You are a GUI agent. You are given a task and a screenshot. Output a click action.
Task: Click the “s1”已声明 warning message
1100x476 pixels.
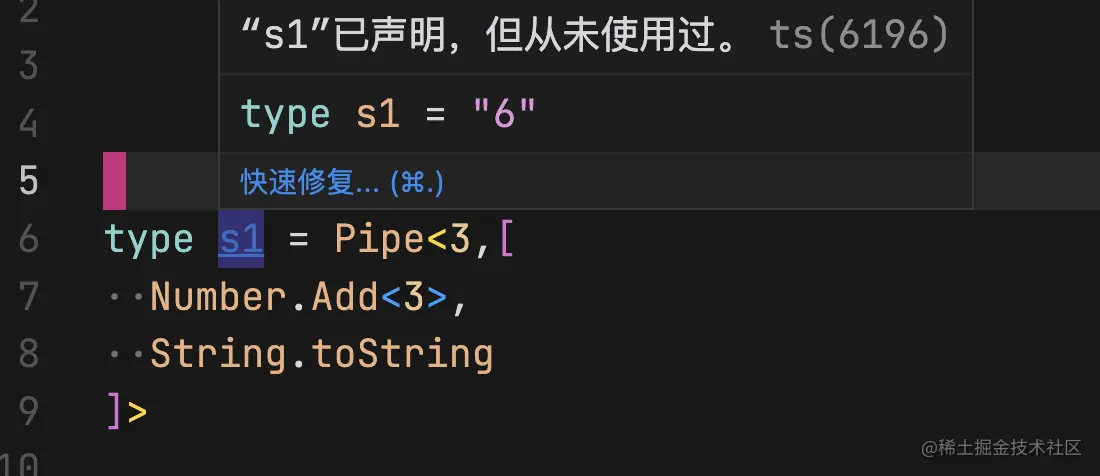click(x=487, y=35)
